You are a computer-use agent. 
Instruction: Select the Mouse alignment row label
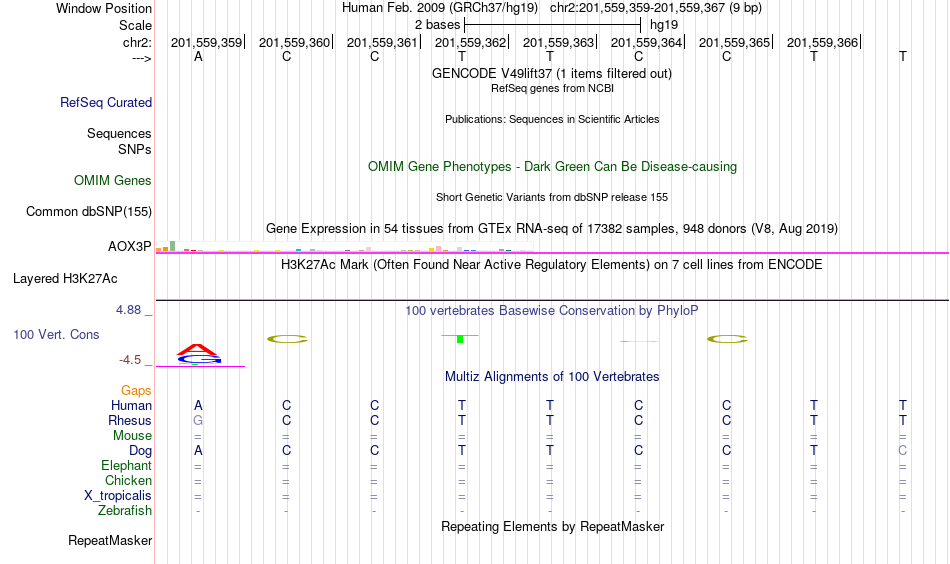coord(132,436)
